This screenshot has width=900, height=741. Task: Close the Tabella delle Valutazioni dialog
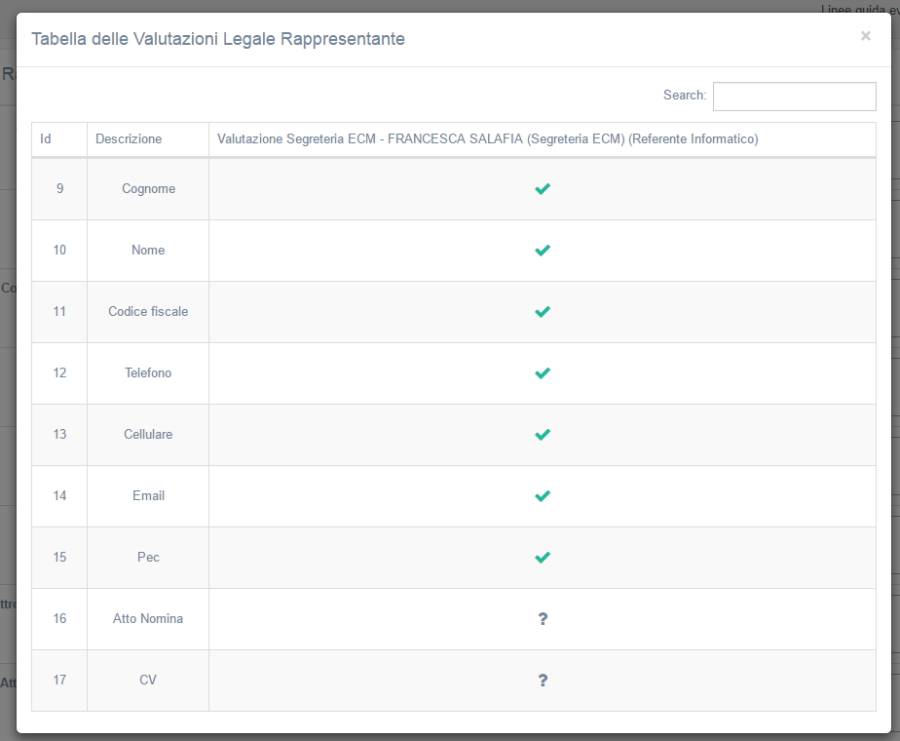point(865,36)
